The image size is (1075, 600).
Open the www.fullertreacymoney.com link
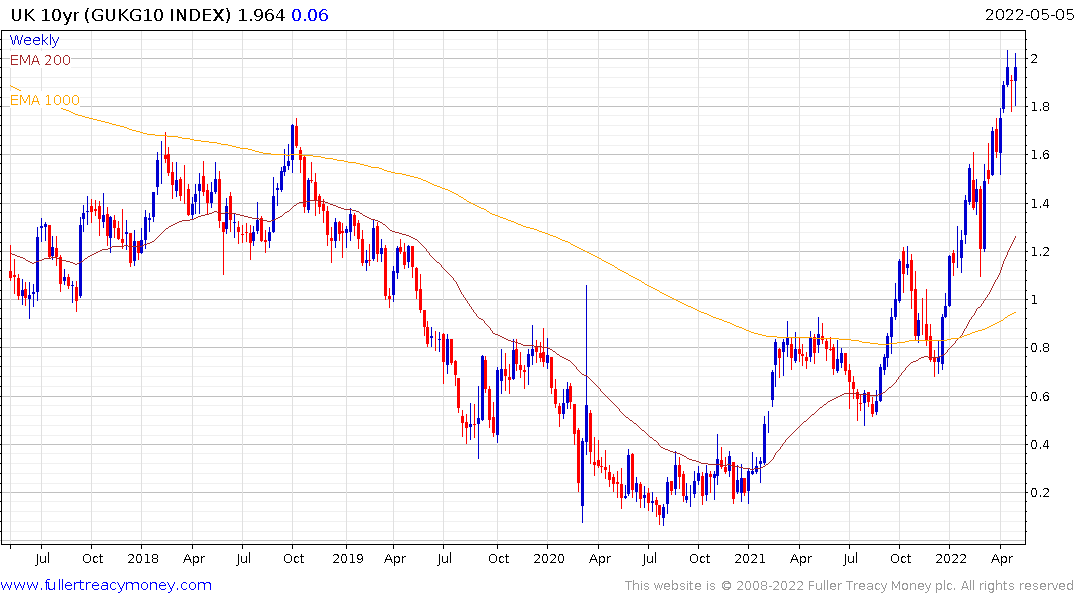pos(106,585)
